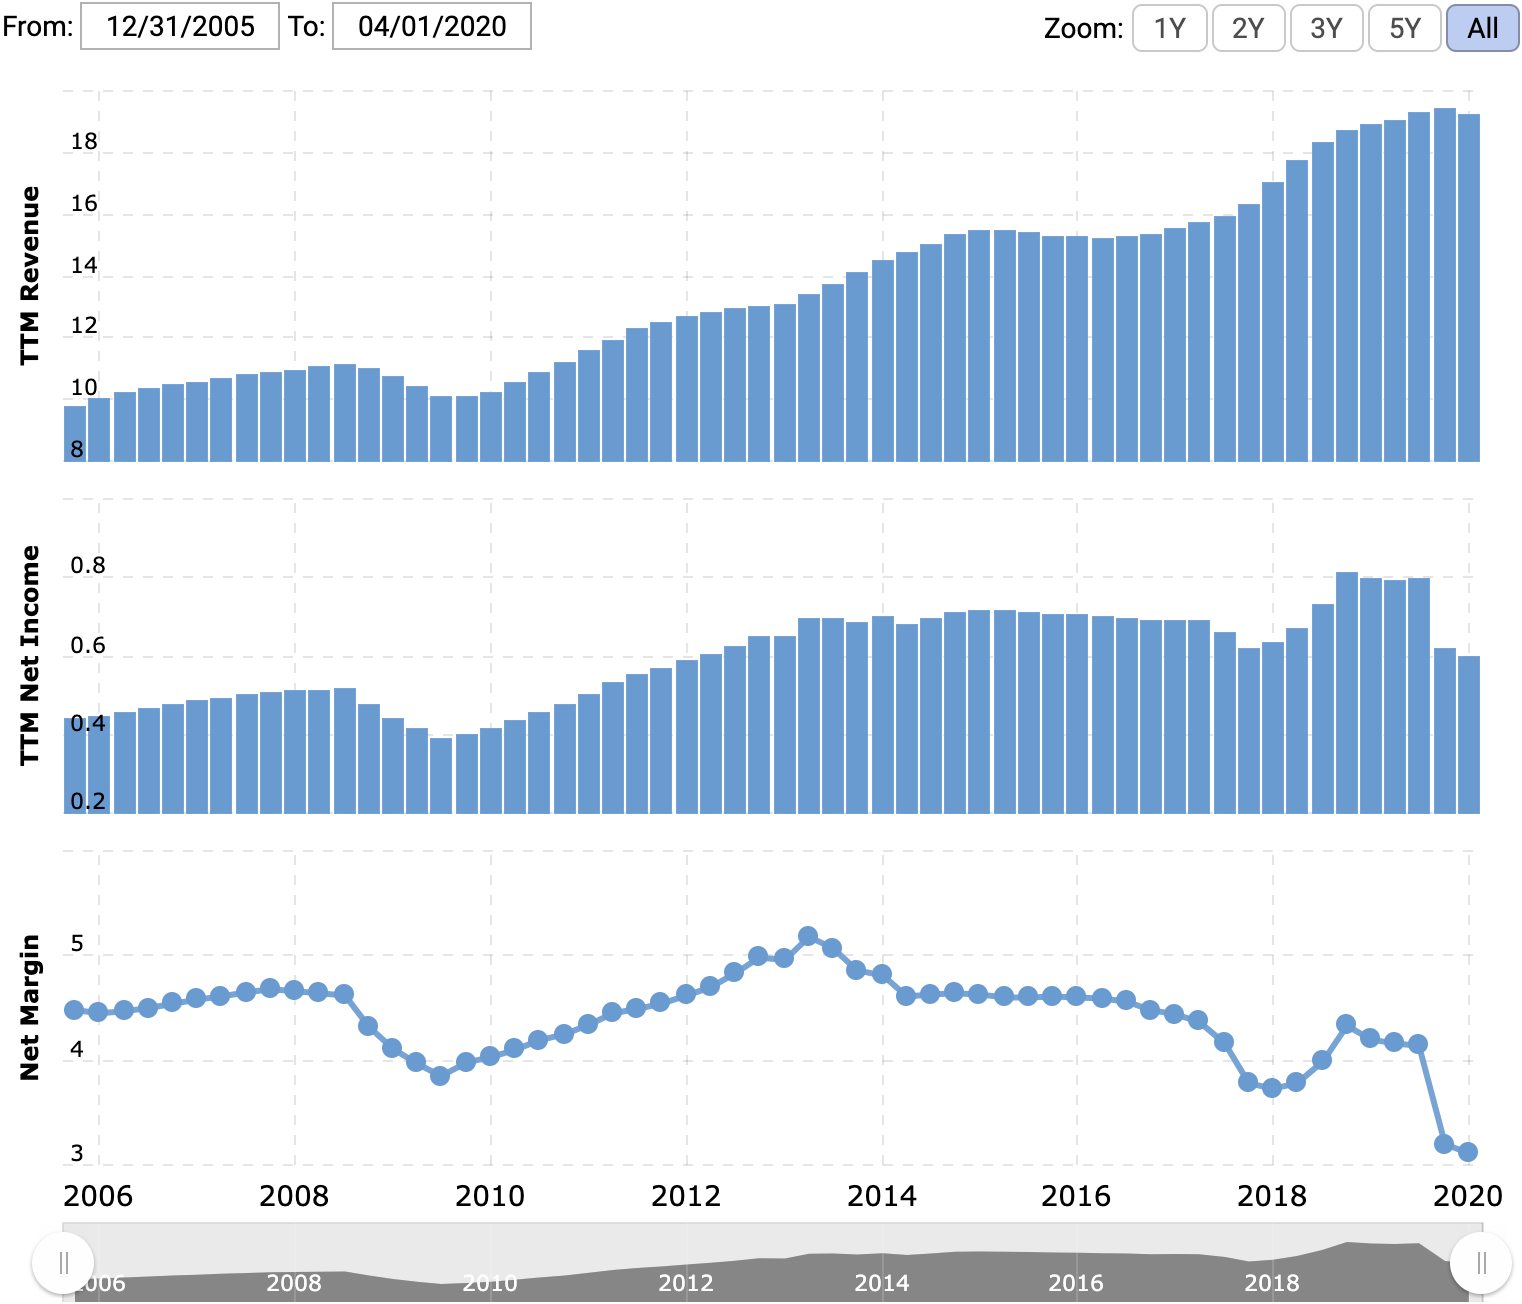Click the lowest 2009 Net Margin point

(440, 1076)
